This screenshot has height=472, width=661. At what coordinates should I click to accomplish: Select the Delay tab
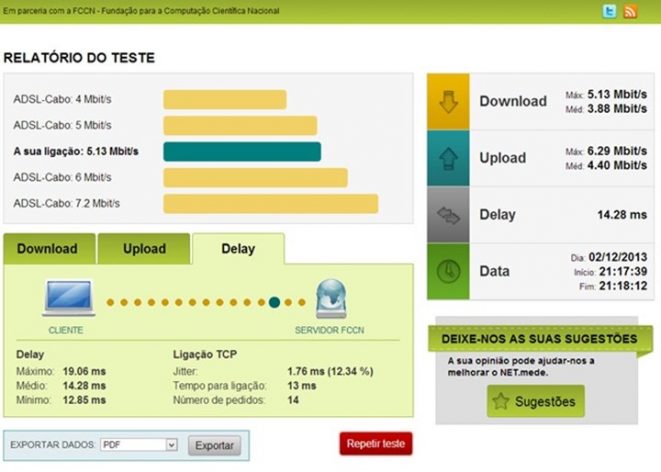tap(238, 249)
